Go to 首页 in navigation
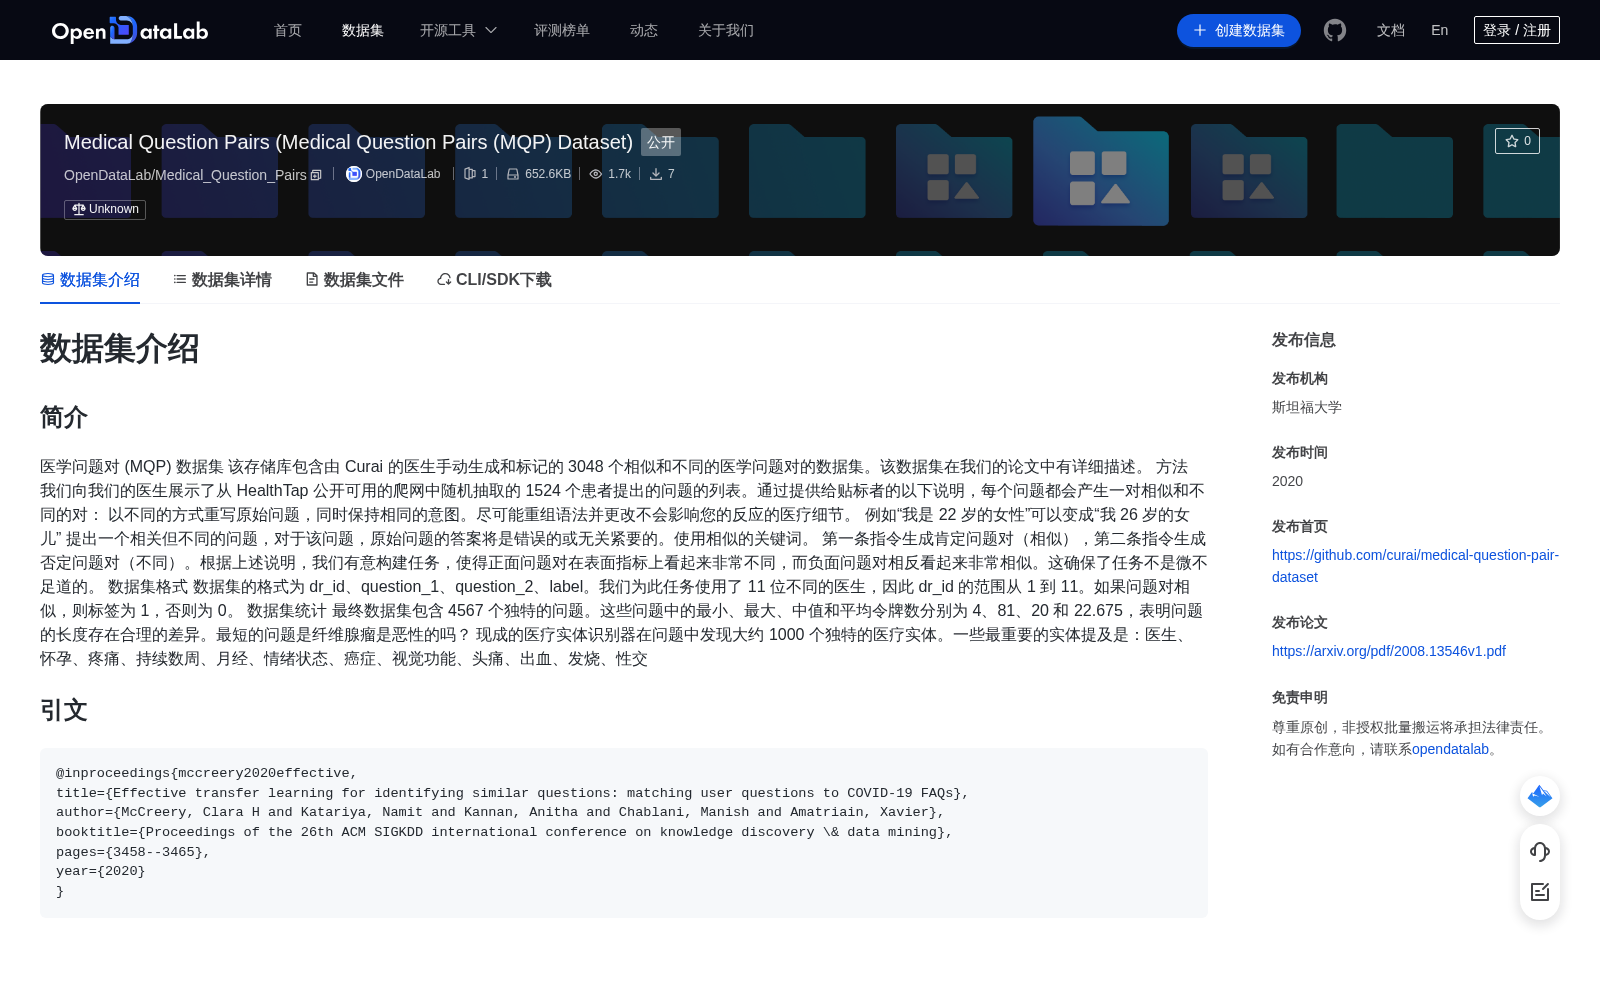 (288, 30)
